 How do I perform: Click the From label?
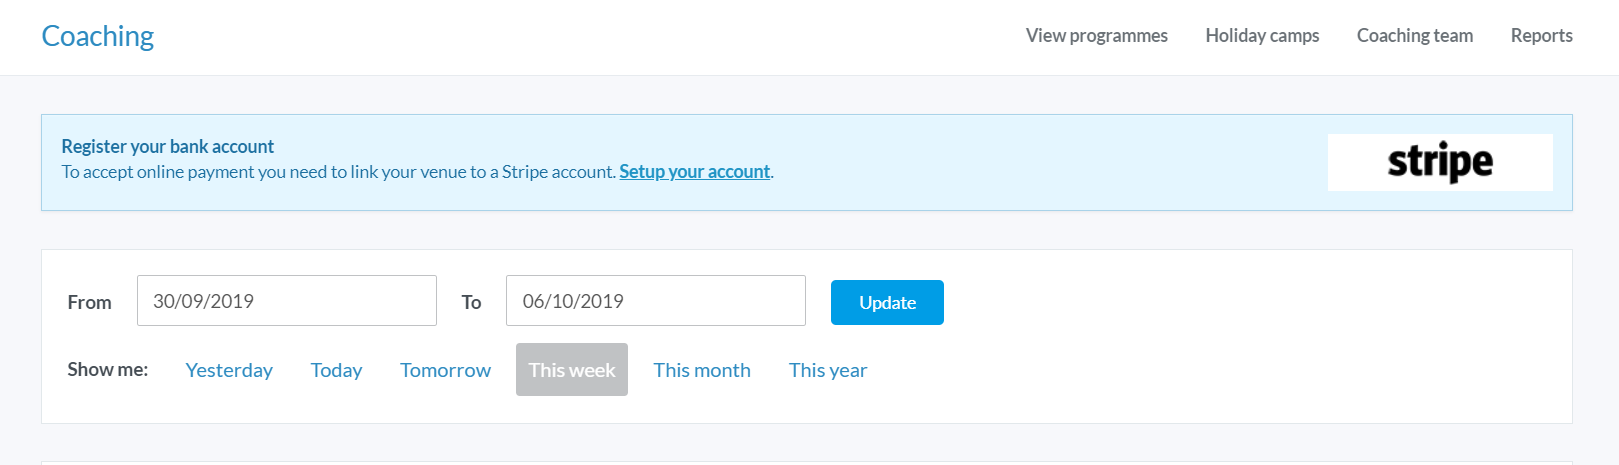pos(89,302)
